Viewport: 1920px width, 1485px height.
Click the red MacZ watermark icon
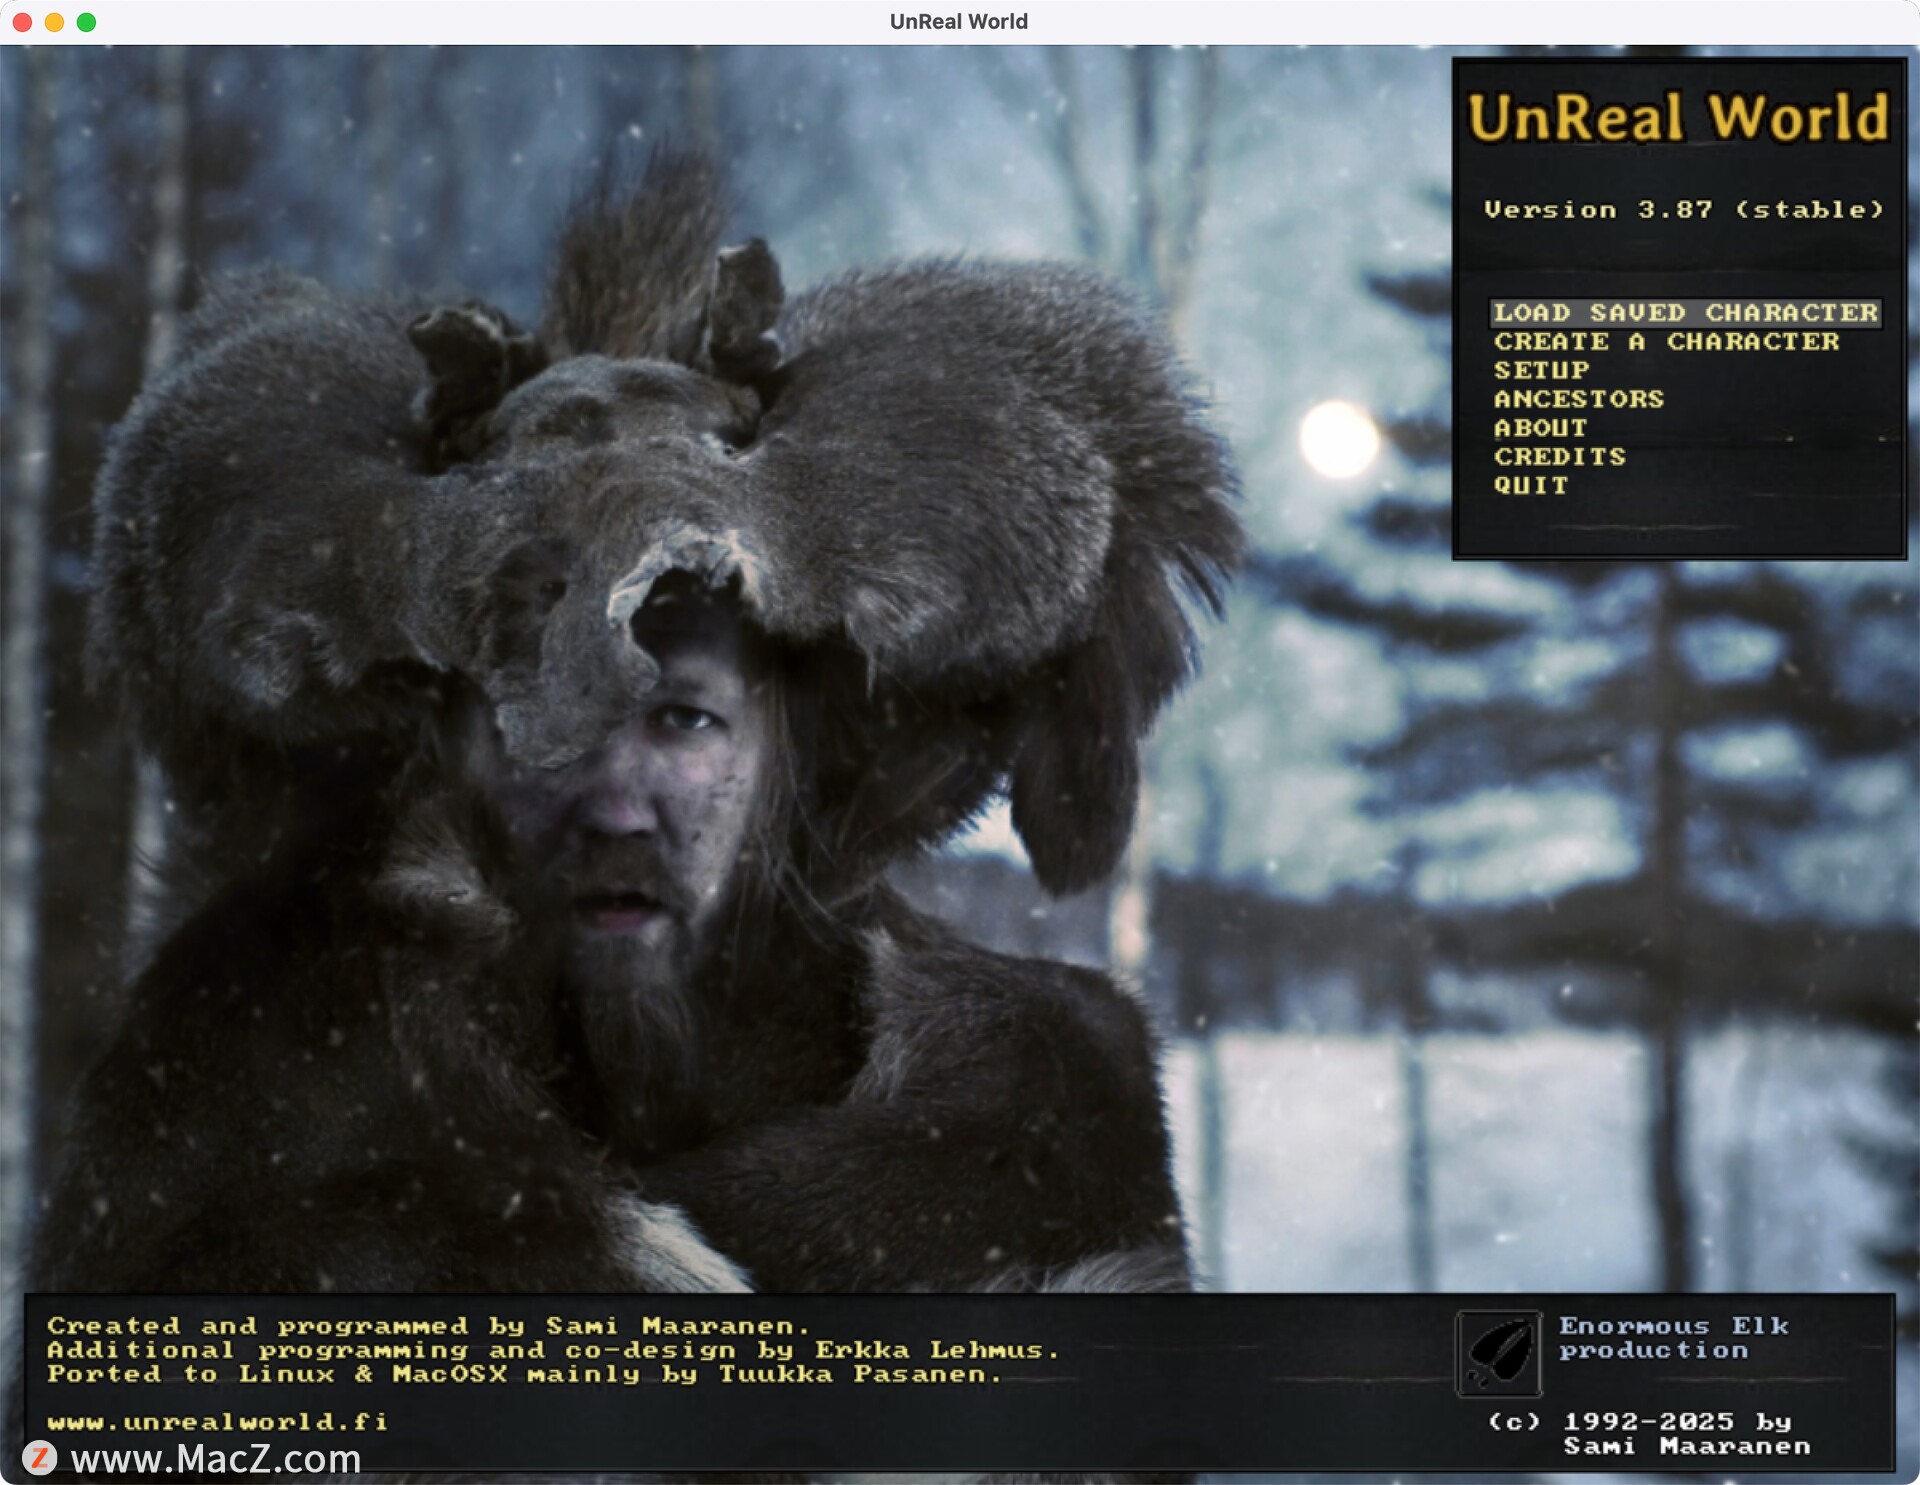(39, 1458)
